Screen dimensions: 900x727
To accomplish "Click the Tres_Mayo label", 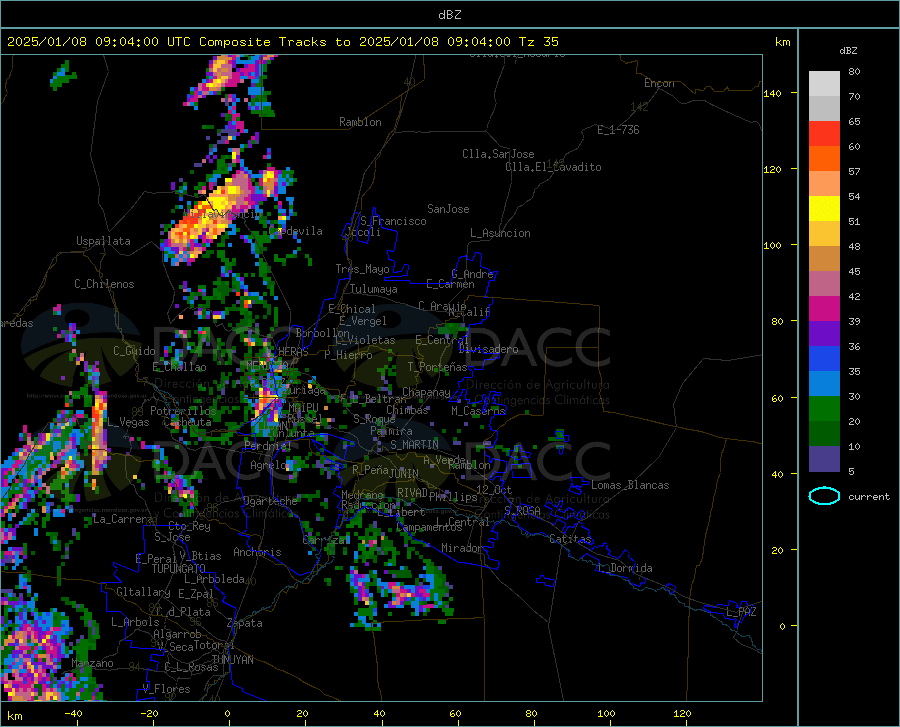I will coord(362,269).
